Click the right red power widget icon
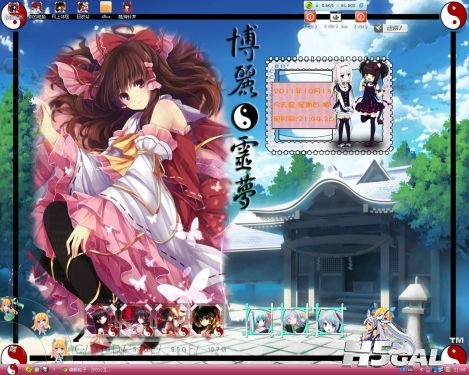The image size is (469, 375). click(x=361, y=16)
